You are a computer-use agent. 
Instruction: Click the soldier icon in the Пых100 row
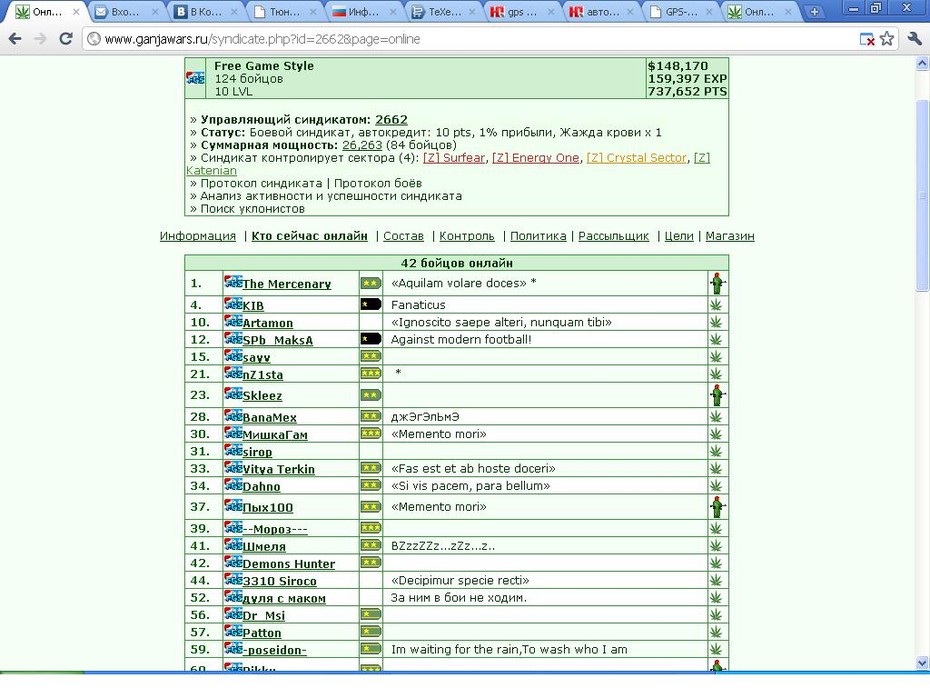718,507
